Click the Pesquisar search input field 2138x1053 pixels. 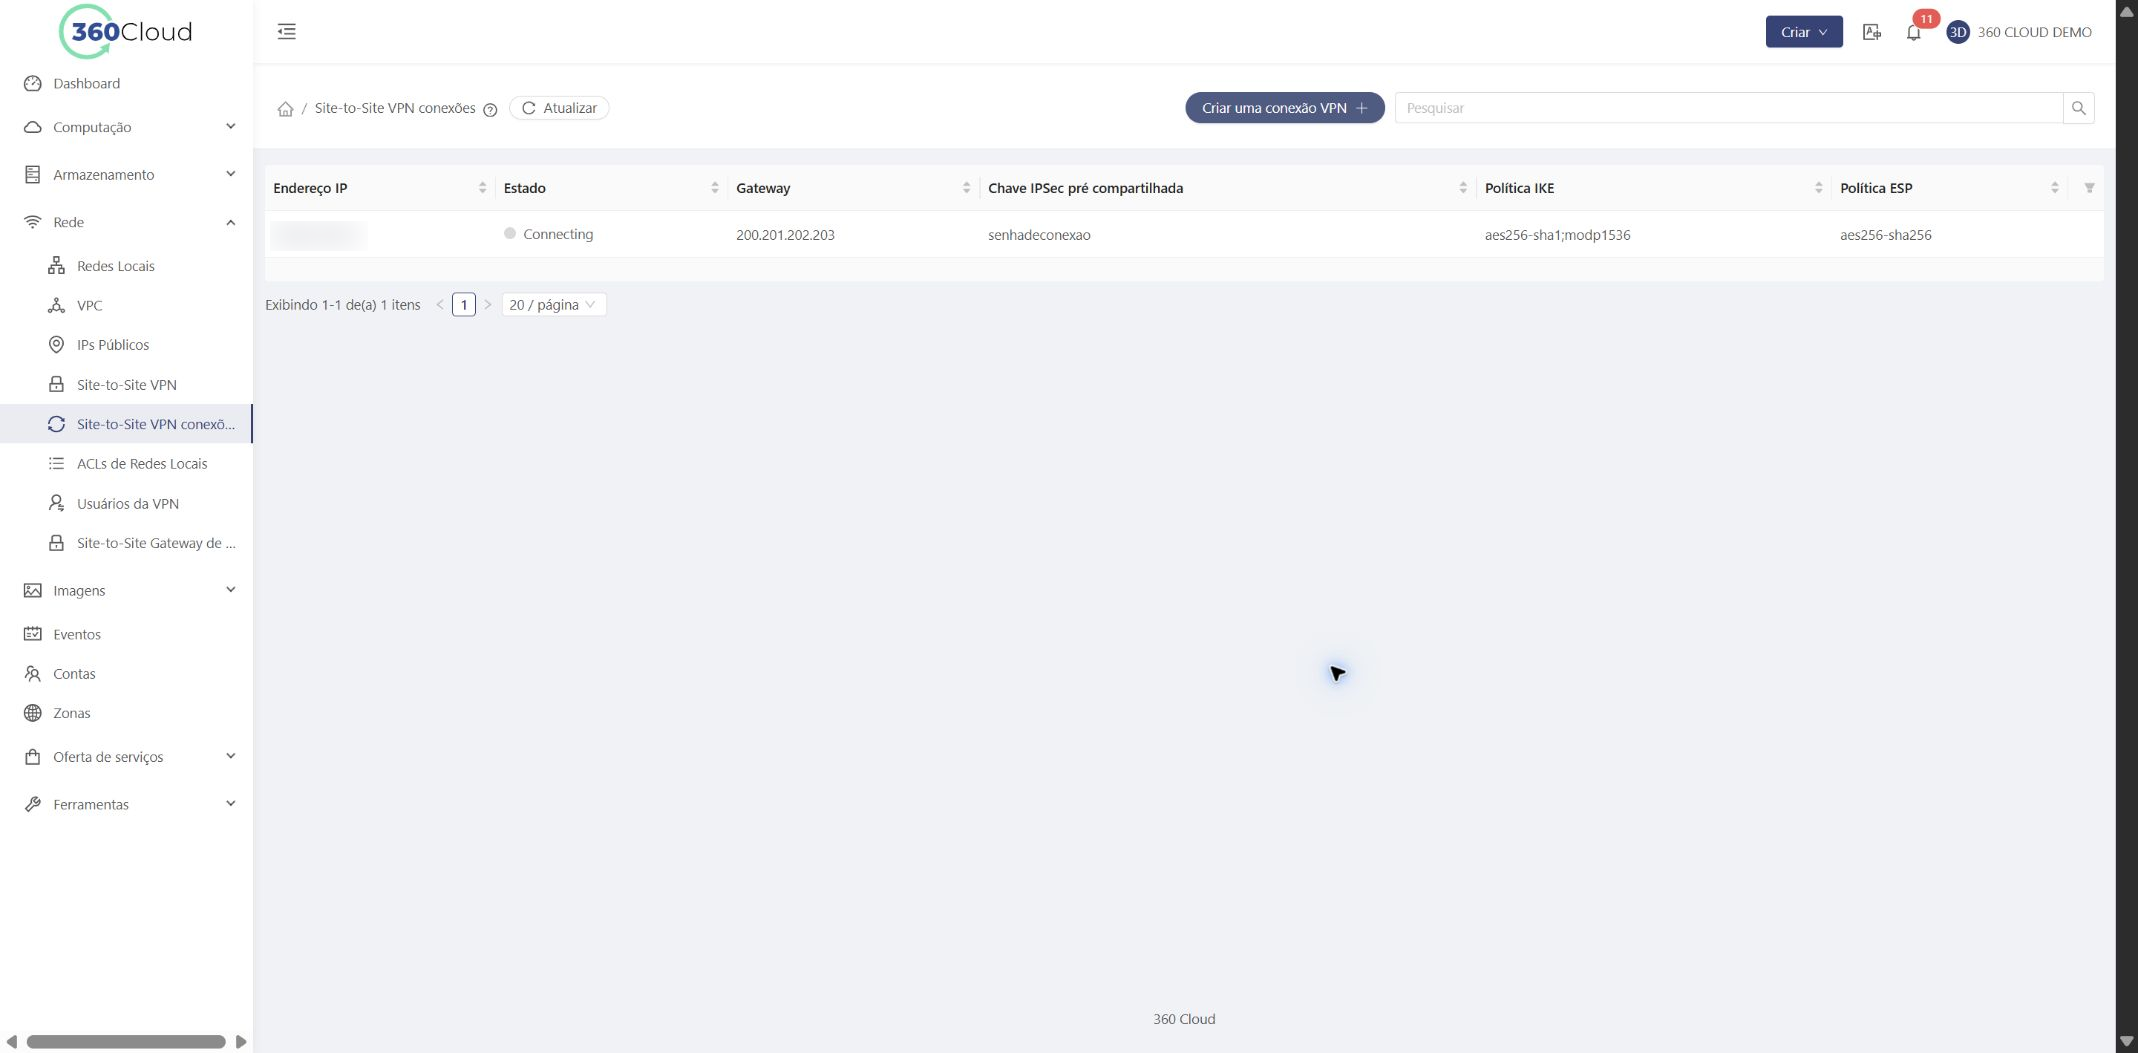point(1728,108)
